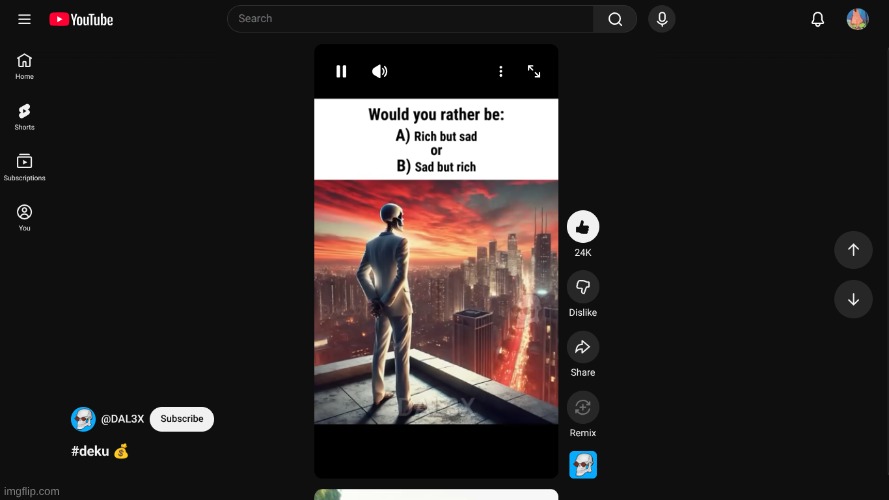The width and height of the screenshot is (889, 500).
Task: Pause the playing Short
Action: click(341, 71)
